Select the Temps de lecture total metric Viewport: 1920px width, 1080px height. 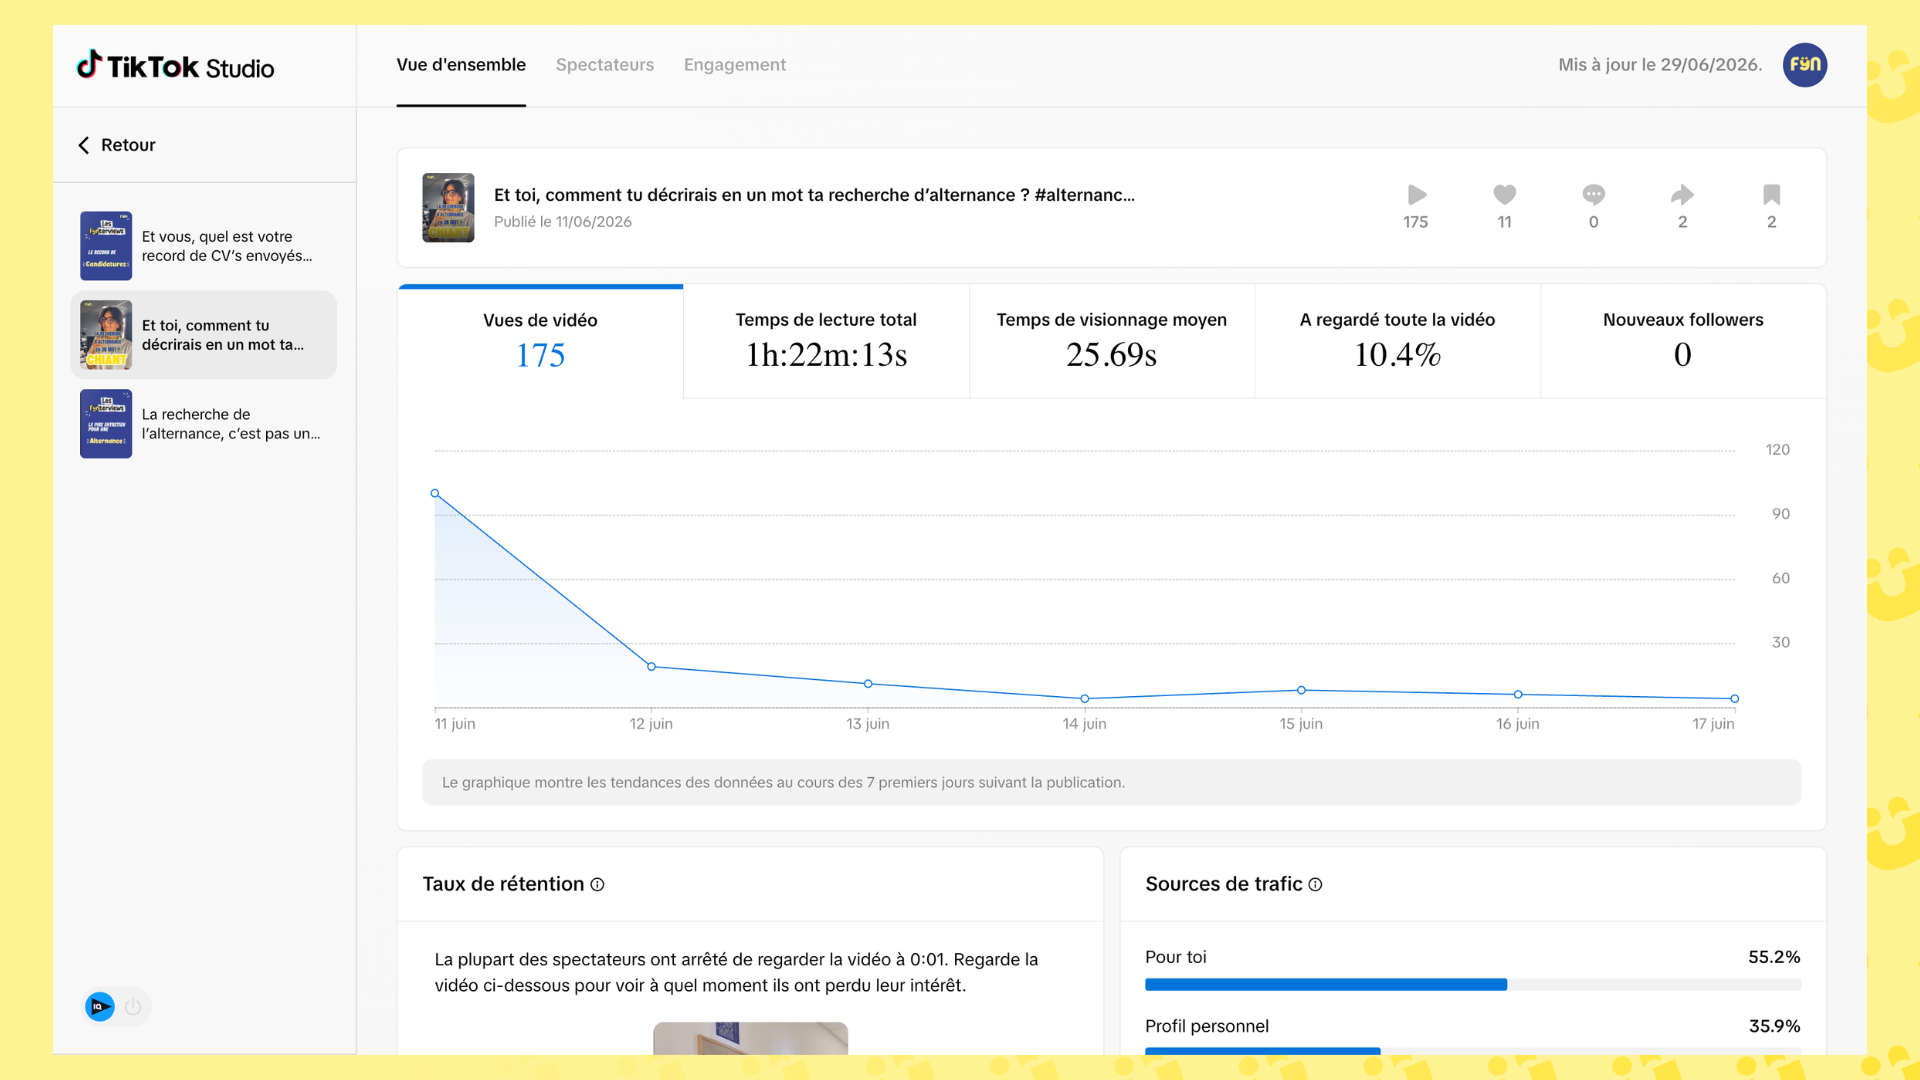tap(826, 341)
